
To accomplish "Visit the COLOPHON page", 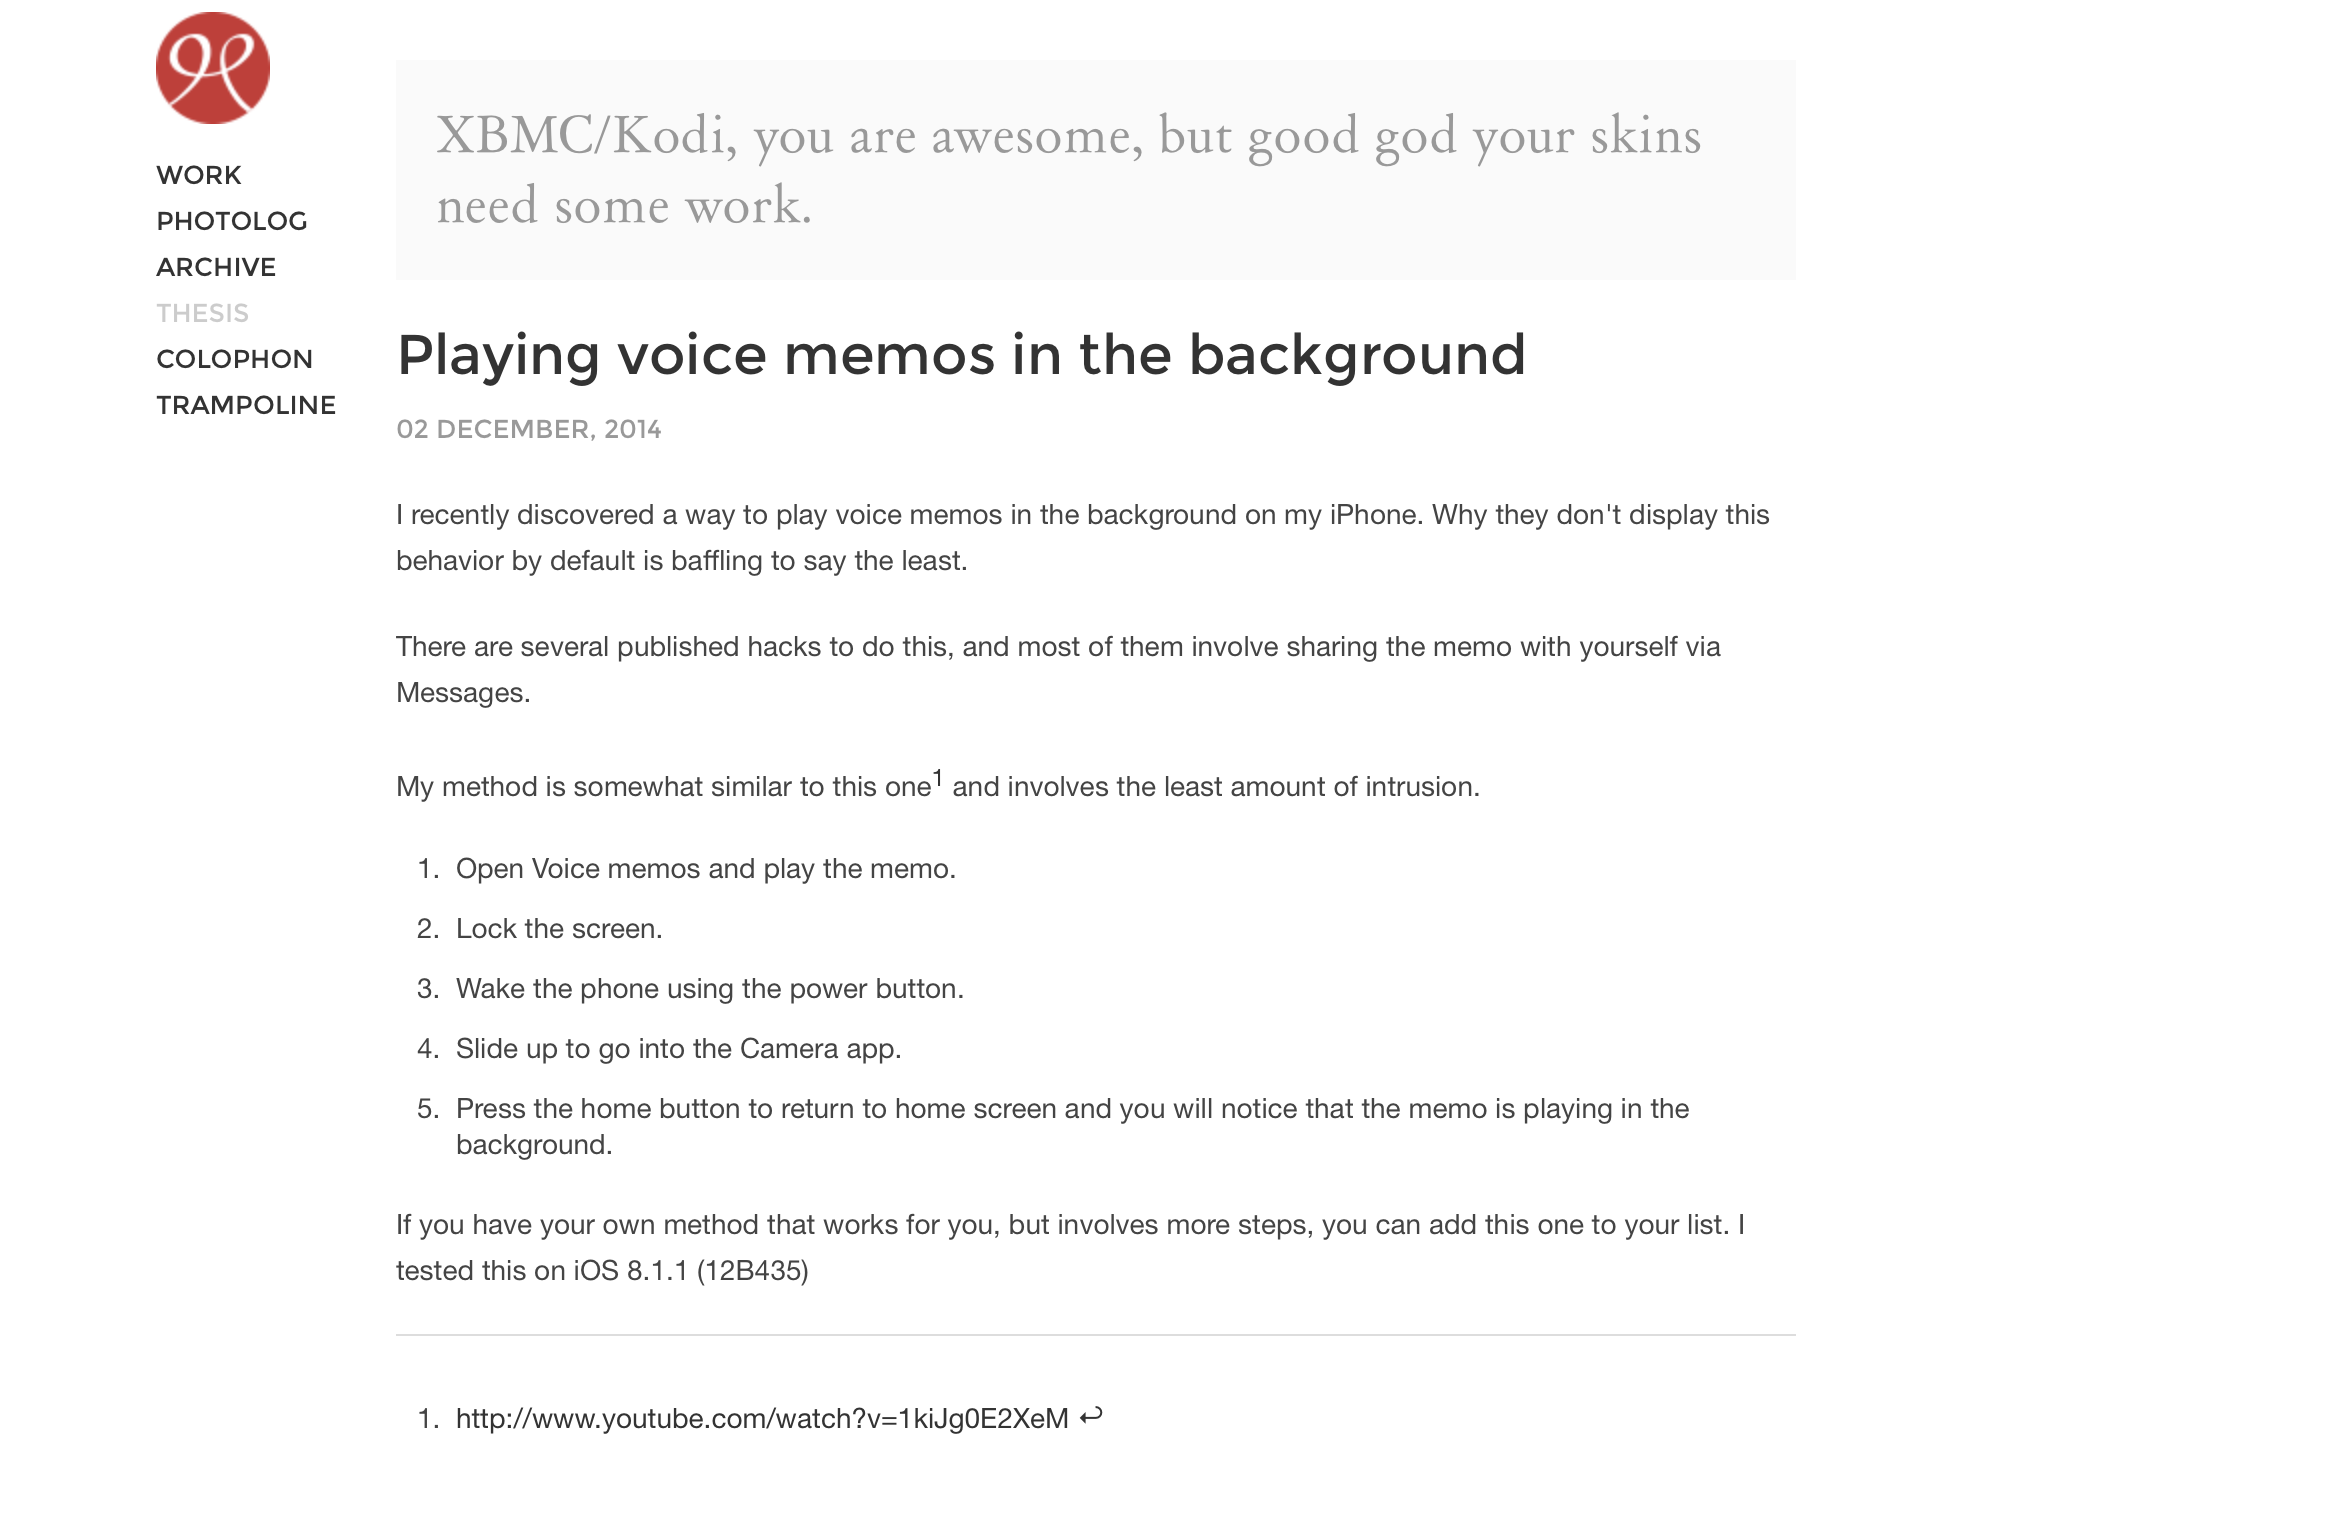I will pos(235,359).
